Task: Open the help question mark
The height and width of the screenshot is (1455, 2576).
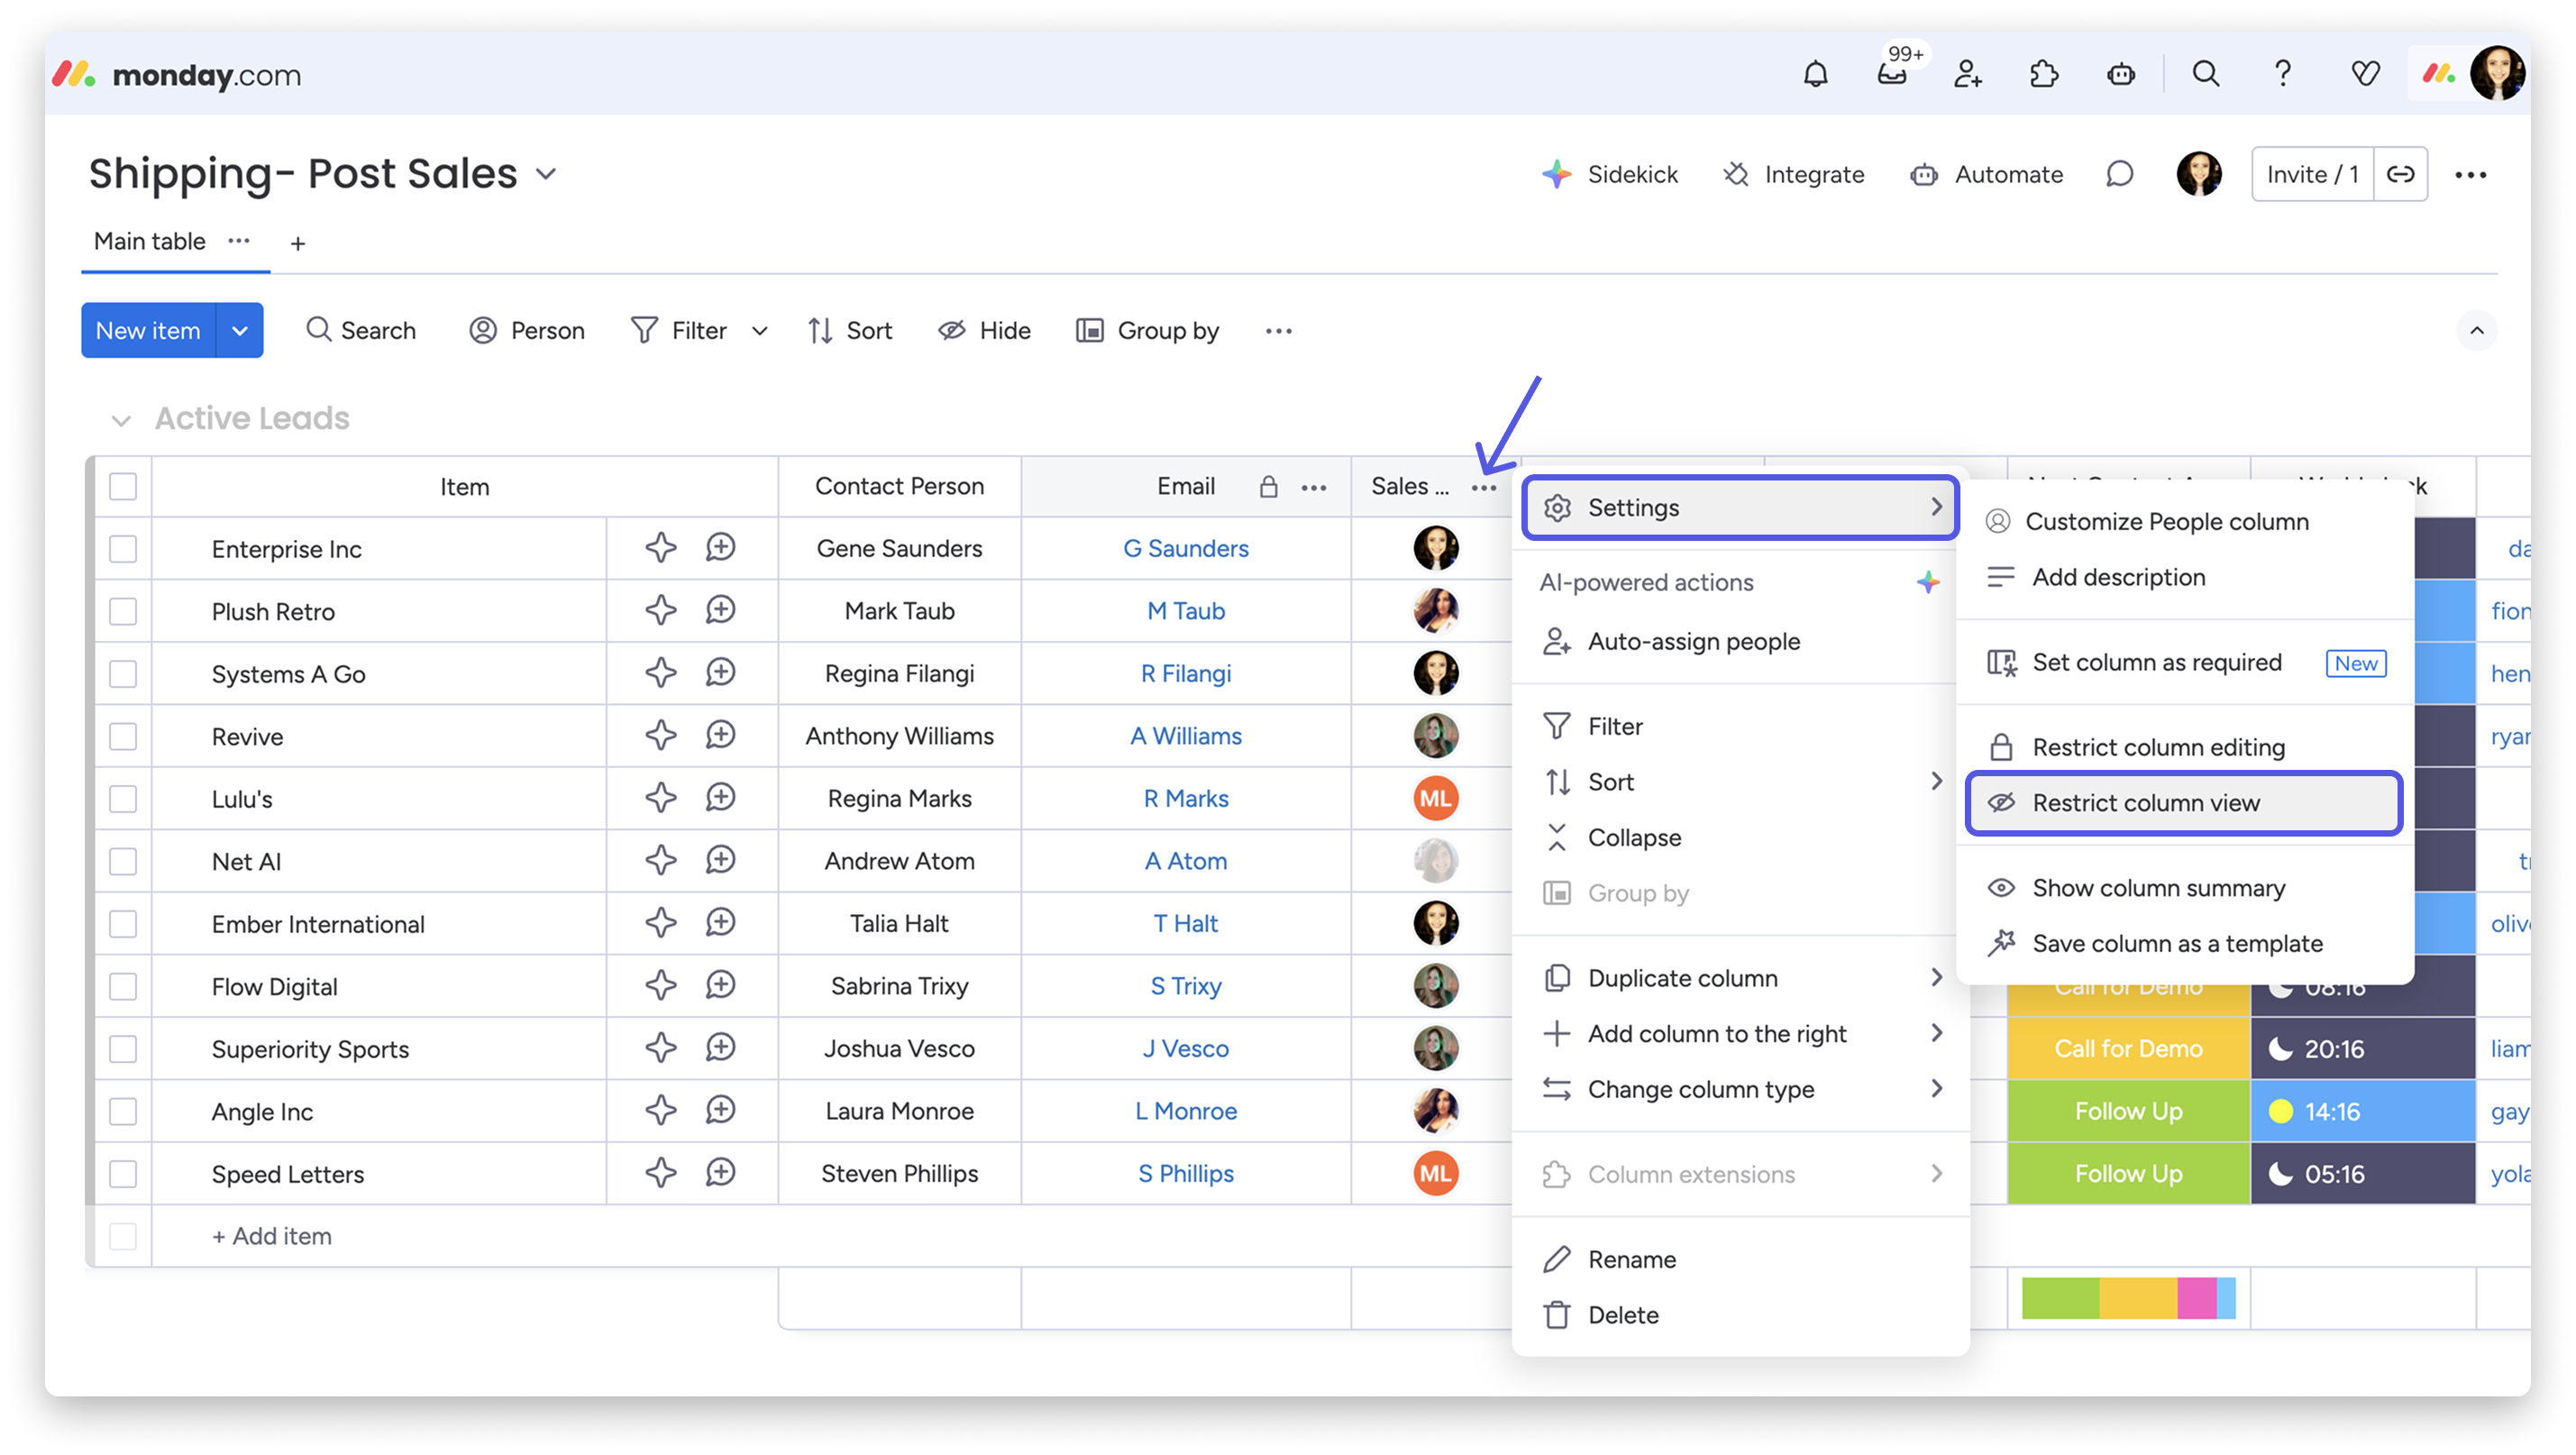Action: (x=2282, y=74)
